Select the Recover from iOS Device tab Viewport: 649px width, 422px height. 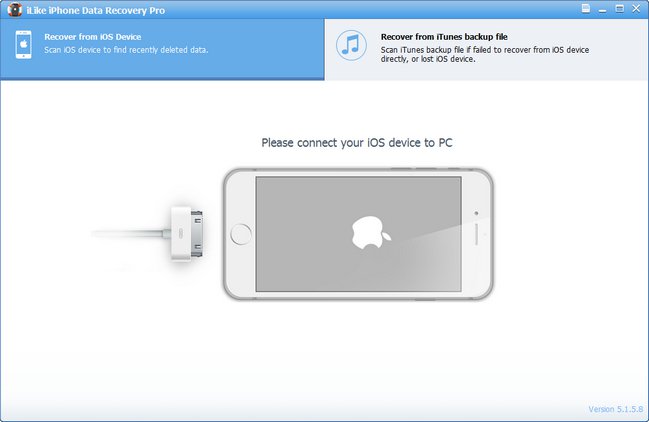[162, 49]
